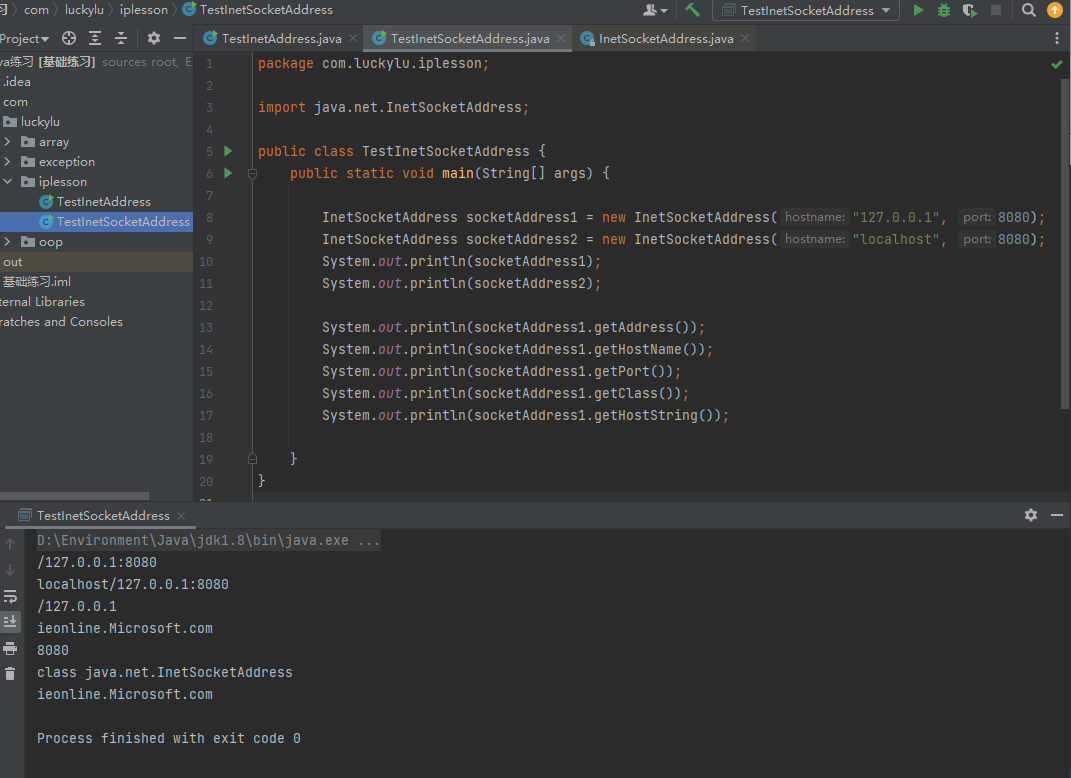Expand the oop package folder
The image size is (1071, 778).
pyautogui.click(x=8, y=241)
